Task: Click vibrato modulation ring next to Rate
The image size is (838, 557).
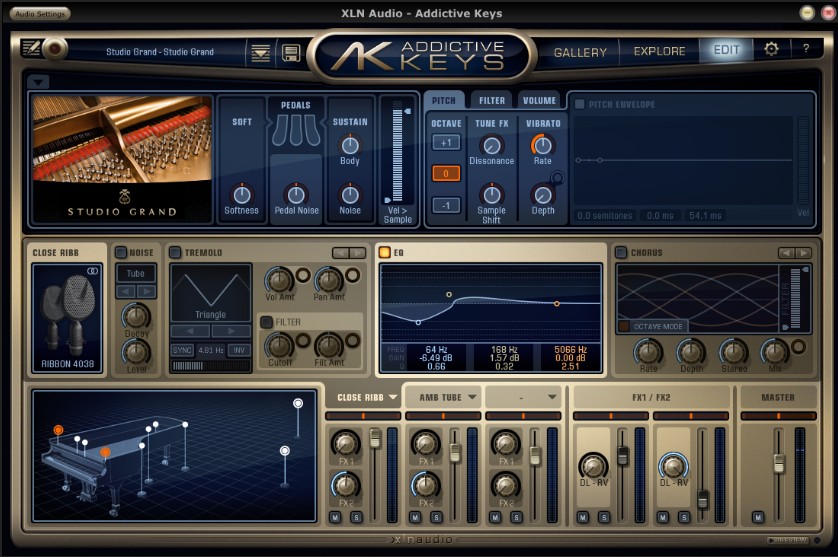Action: [557, 177]
